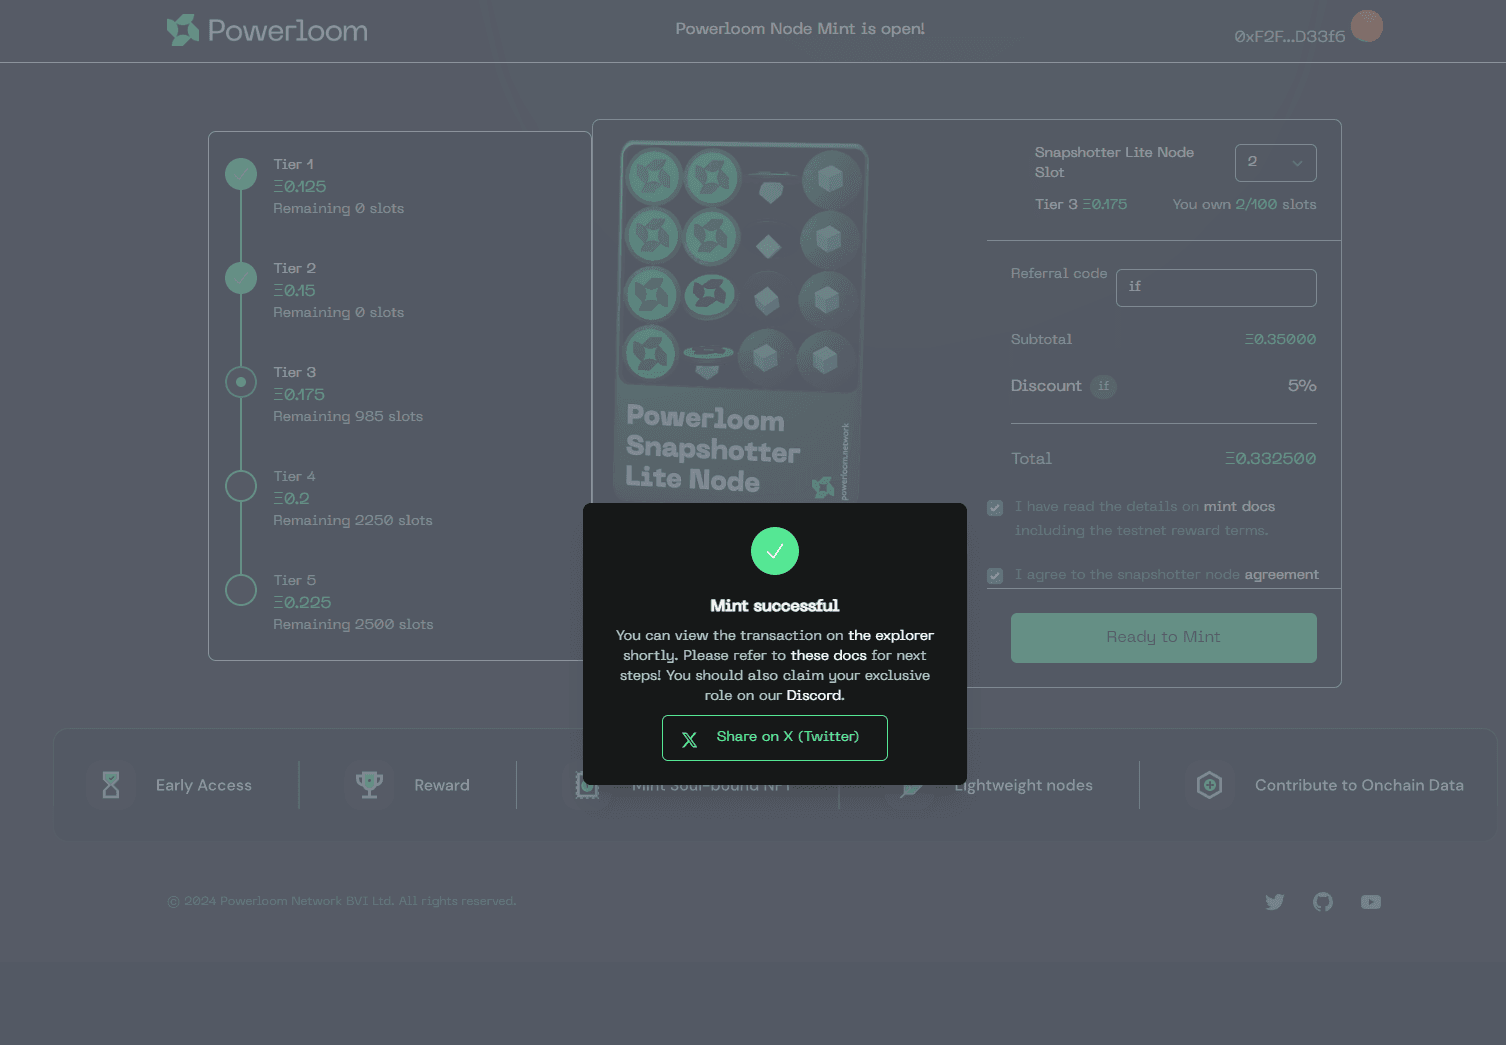Select the Reward feature label

(x=442, y=786)
